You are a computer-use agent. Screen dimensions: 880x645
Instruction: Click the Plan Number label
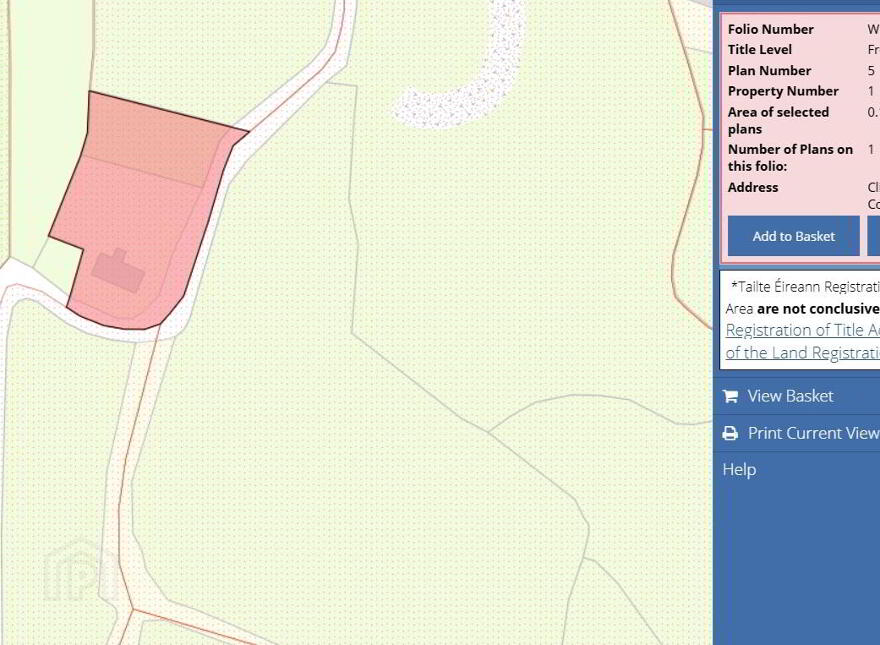tap(769, 71)
